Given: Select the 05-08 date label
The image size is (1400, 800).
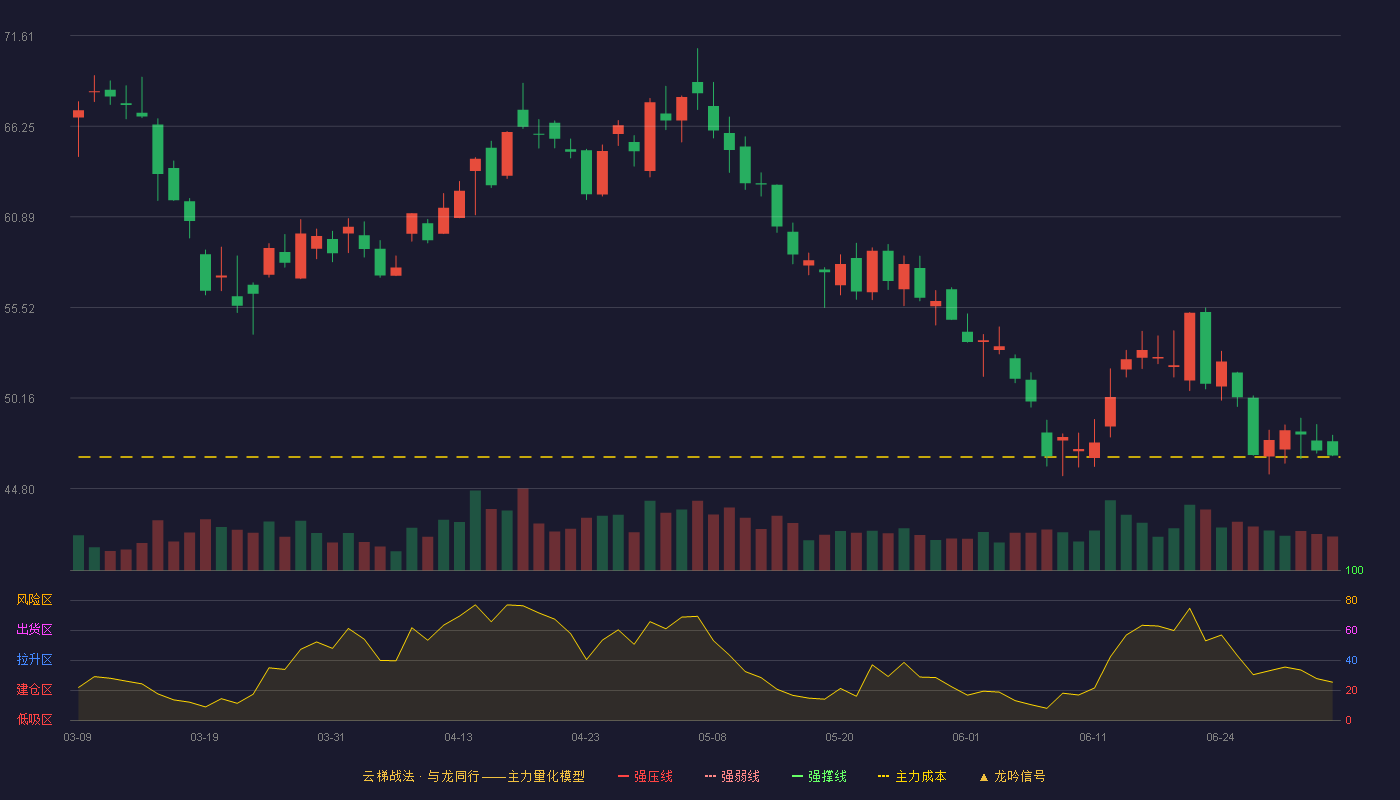Looking at the screenshot, I should 712,737.
